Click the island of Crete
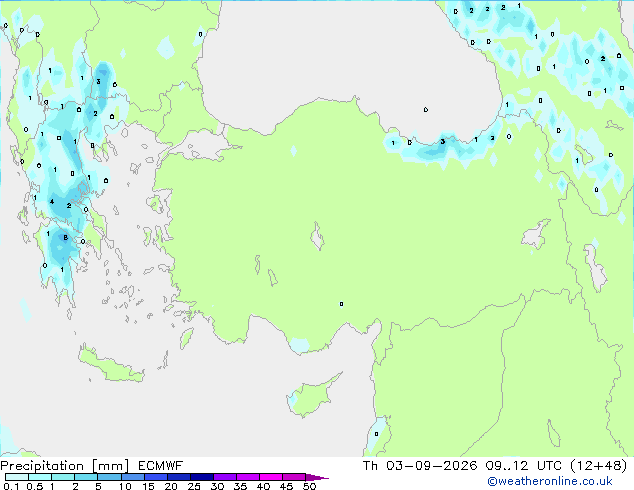The image size is (634, 490). (111, 364)
